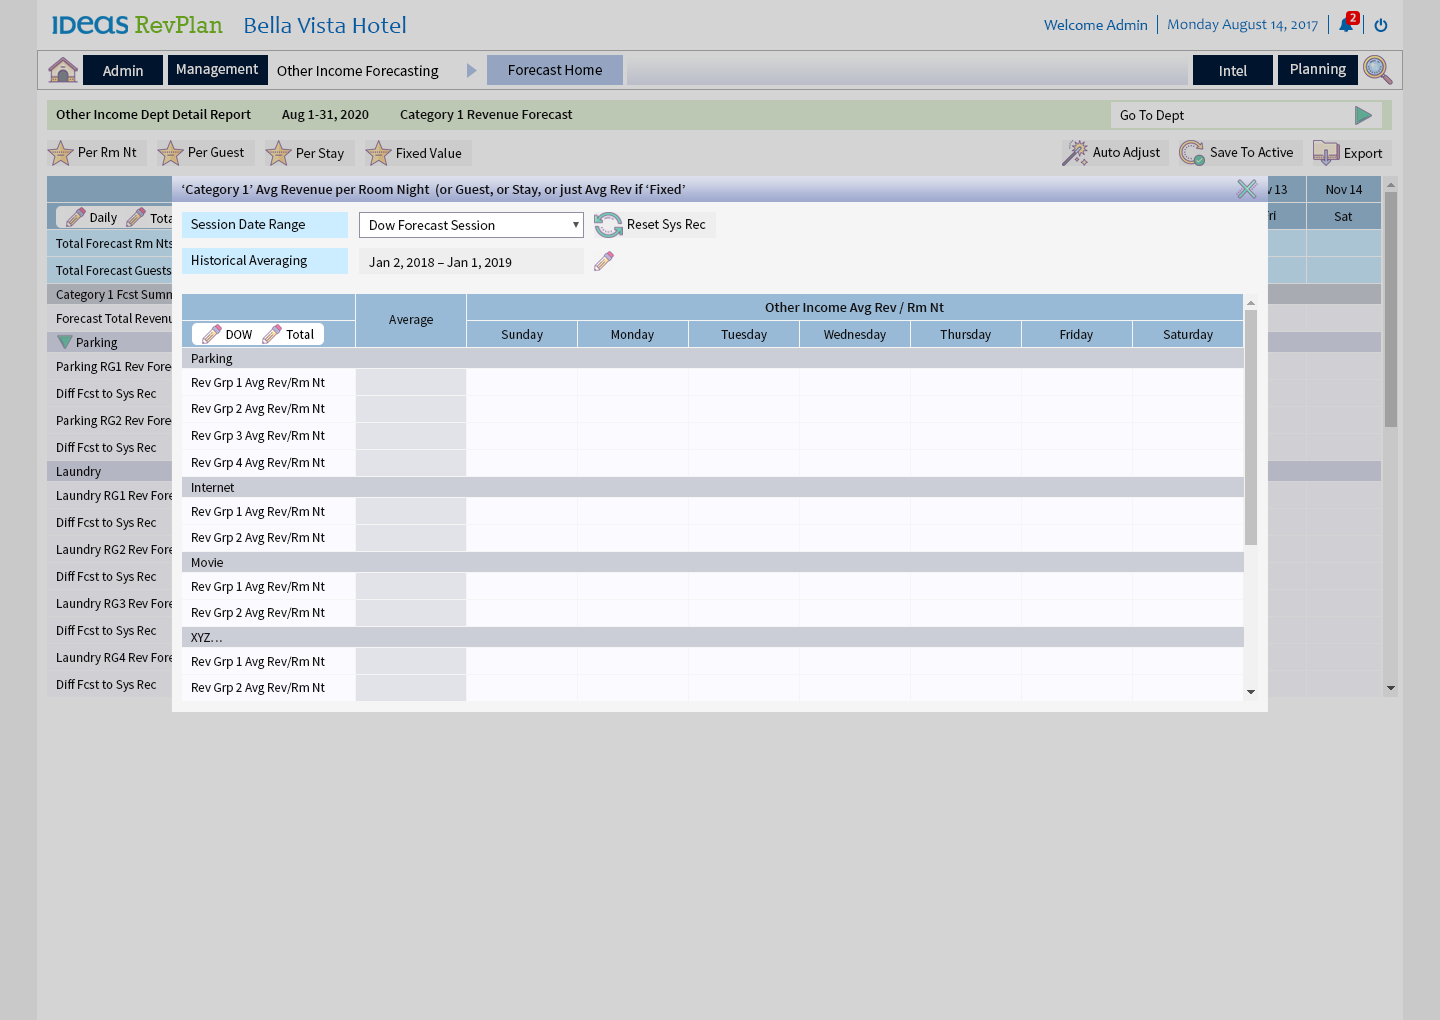The image size is (1440, 1020).
Task: Click the power logout icon
Action: coord(1381,25)
